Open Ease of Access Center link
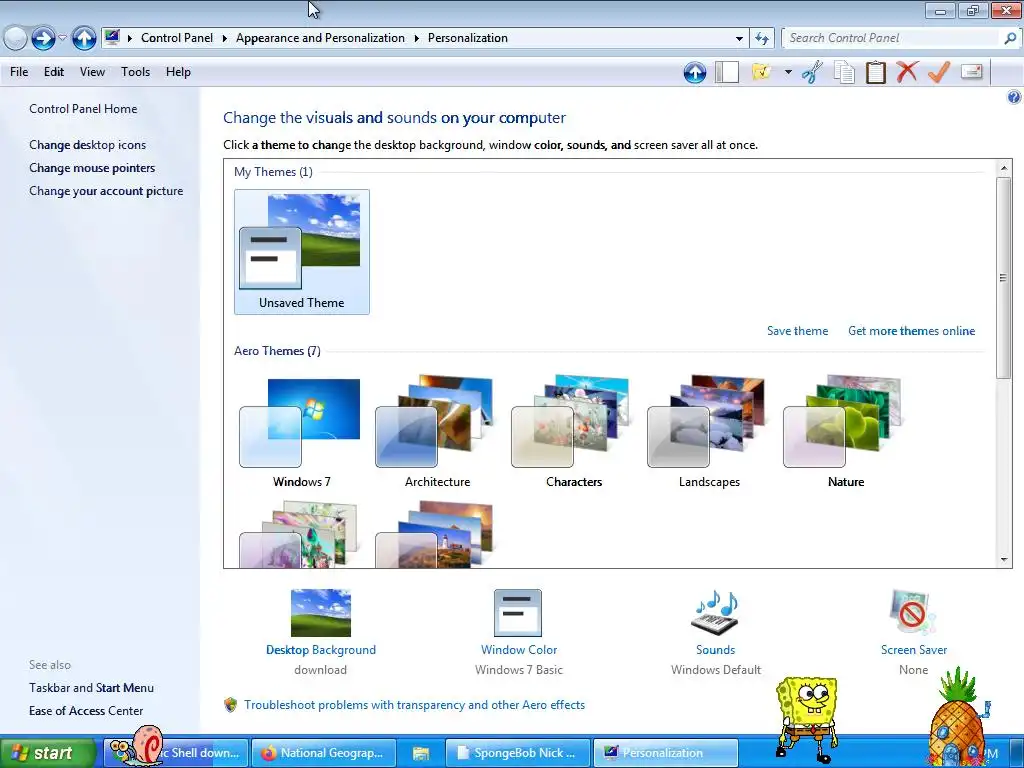 (86, 711)
